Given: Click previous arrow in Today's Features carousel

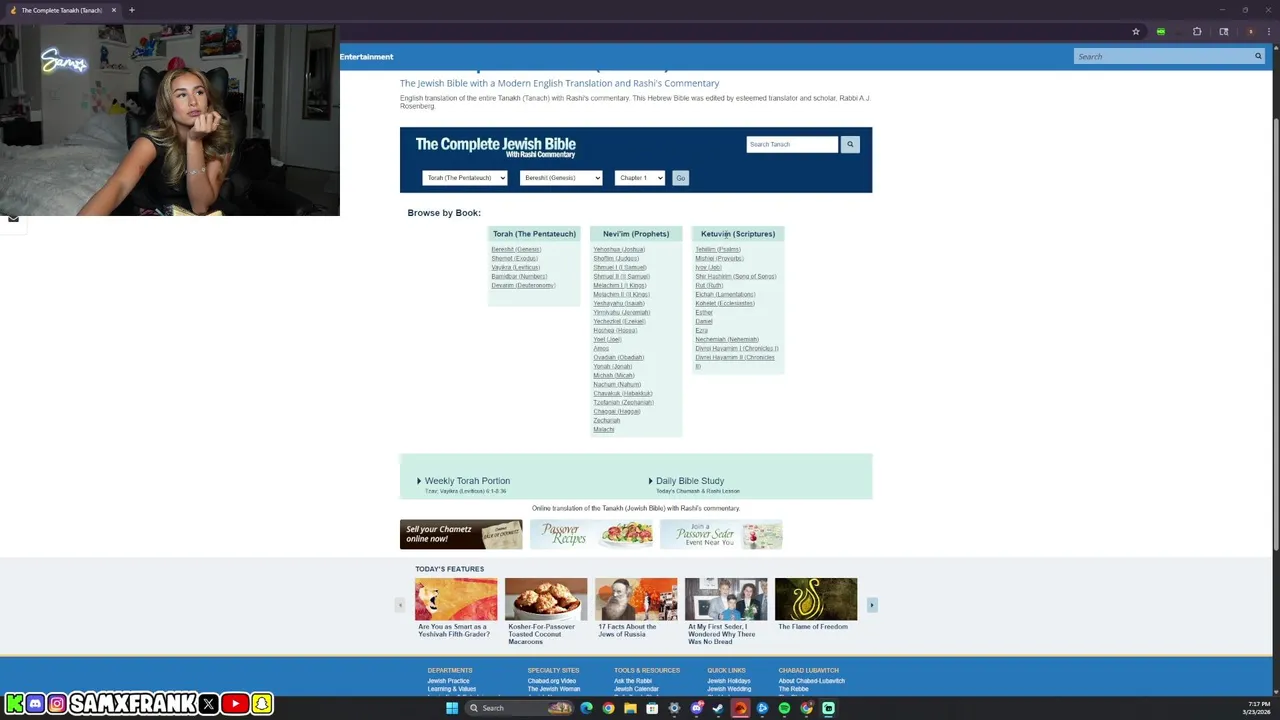Looking at the screenshot, I should [400, 605].
